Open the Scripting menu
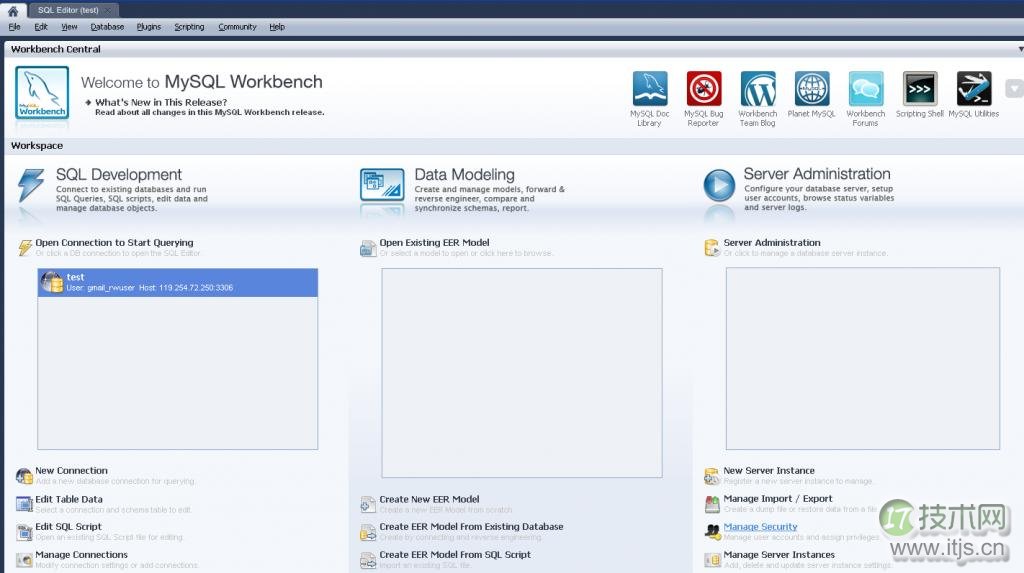The width and height of the screenshot is (1024, 573). pyautogui.click(x=189, y=27)
